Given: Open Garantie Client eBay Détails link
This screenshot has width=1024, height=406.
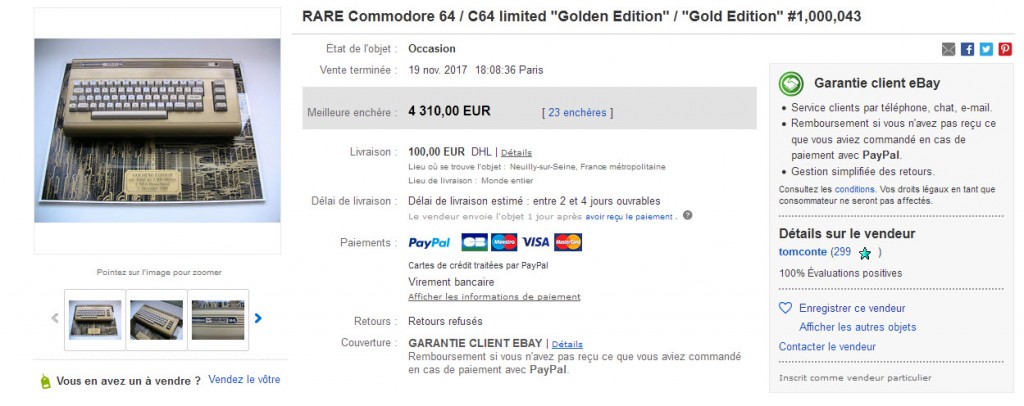Looking at the screenshot, I should tap(567, 344).
